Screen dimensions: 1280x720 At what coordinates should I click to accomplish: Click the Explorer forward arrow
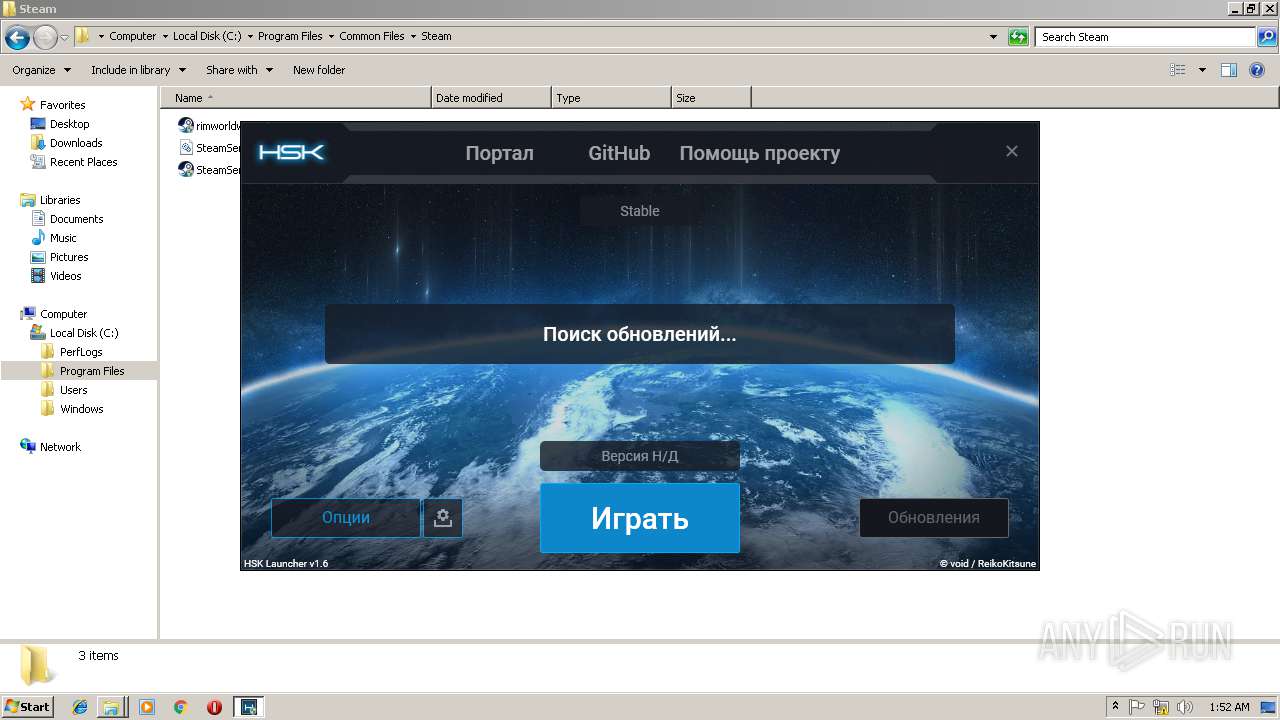tap(45, 38)
